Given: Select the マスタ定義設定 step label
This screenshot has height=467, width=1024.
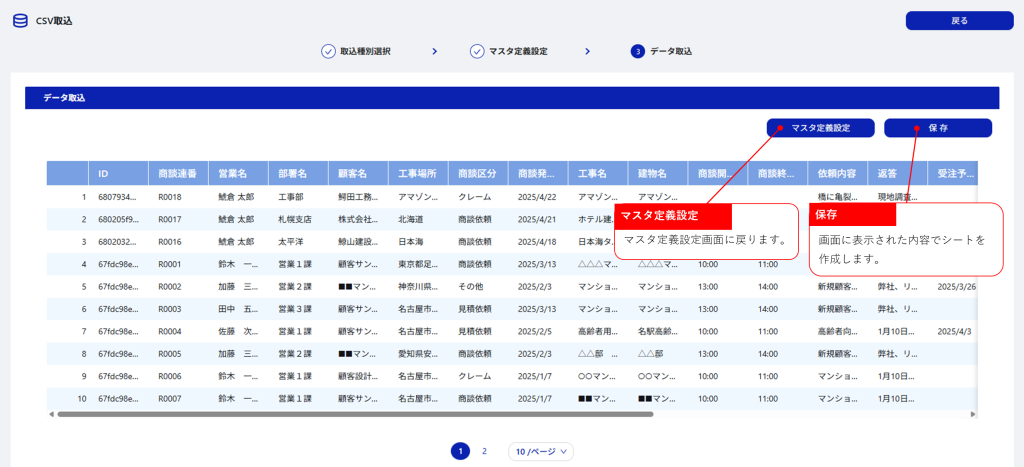Looking at the screenshot, I should click(x=518, y=52).
